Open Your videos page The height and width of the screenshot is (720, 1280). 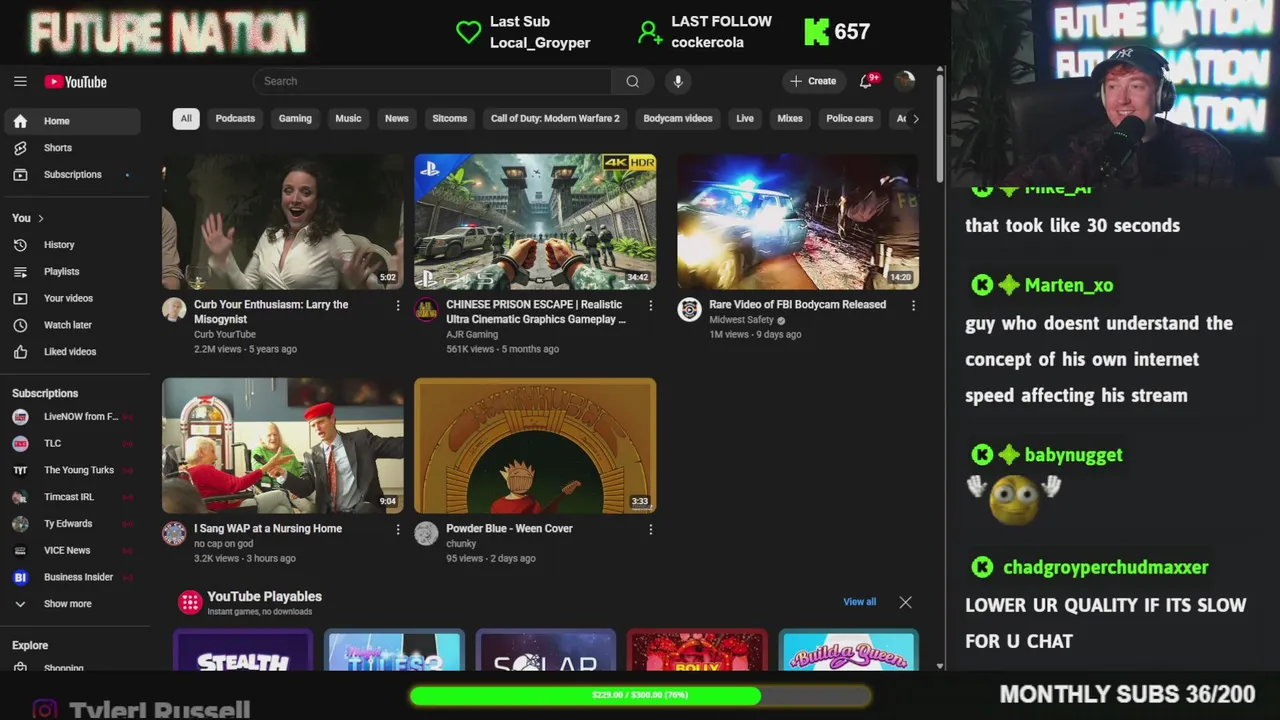tap(70, 298)
